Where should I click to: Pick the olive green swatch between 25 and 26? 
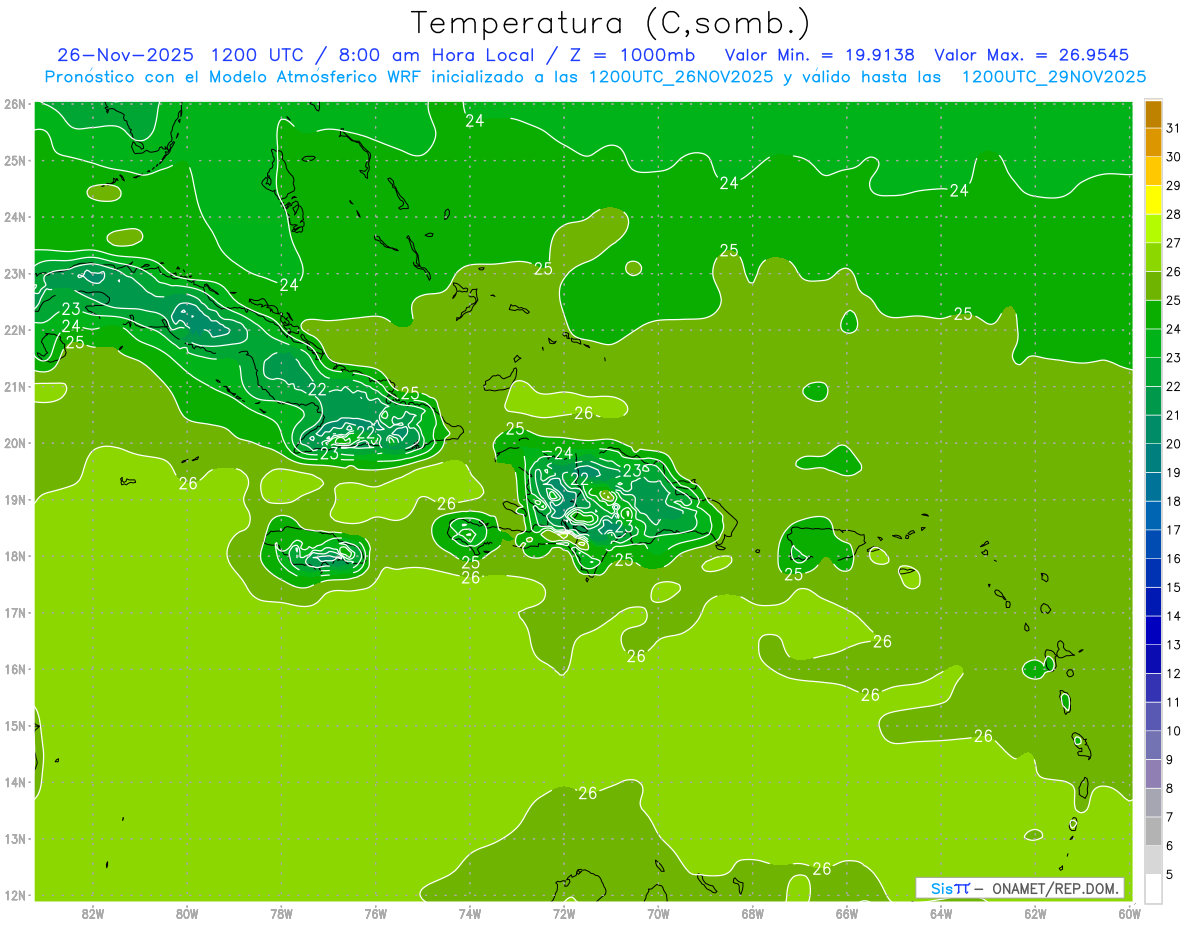click(x=1153, y=286)
